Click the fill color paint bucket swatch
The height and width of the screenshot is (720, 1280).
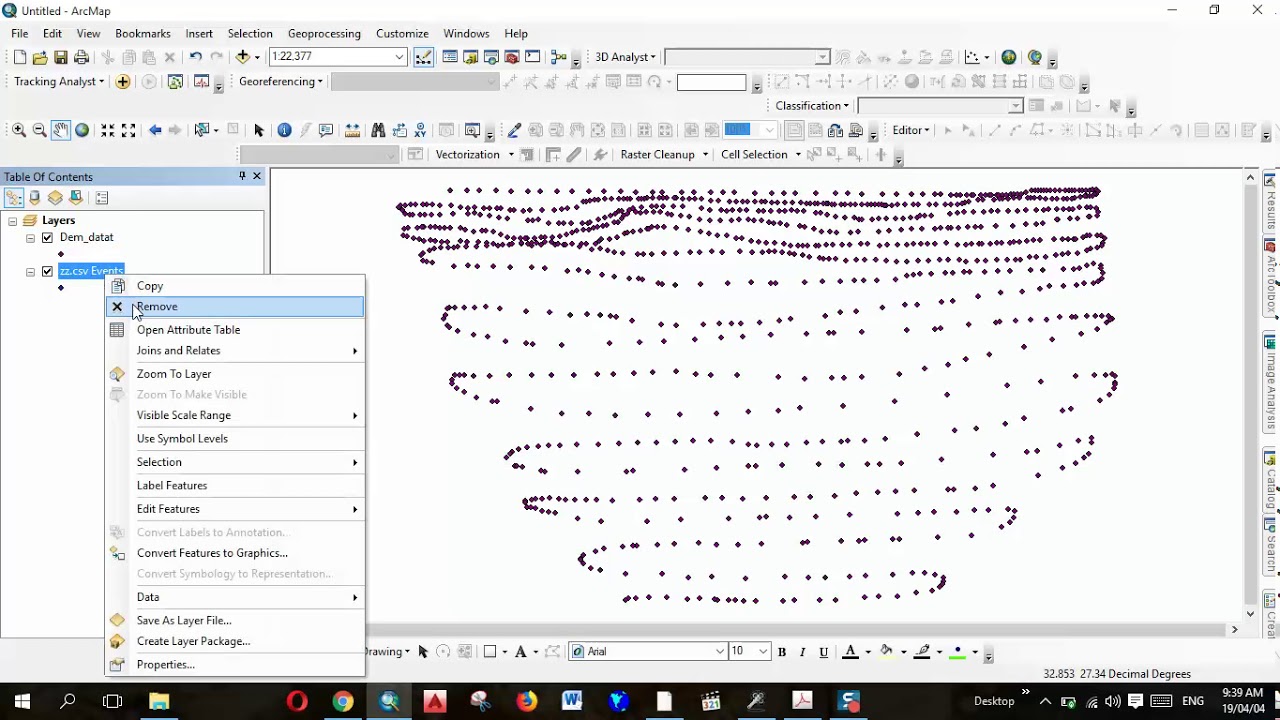click(x=886, y=652)
